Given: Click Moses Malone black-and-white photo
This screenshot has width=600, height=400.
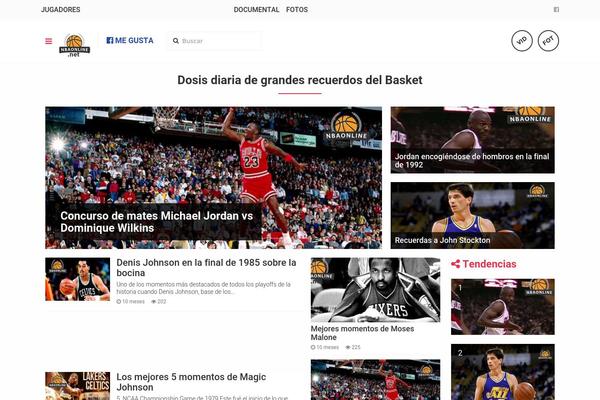Looking at the screenshot, I should 375,290.
